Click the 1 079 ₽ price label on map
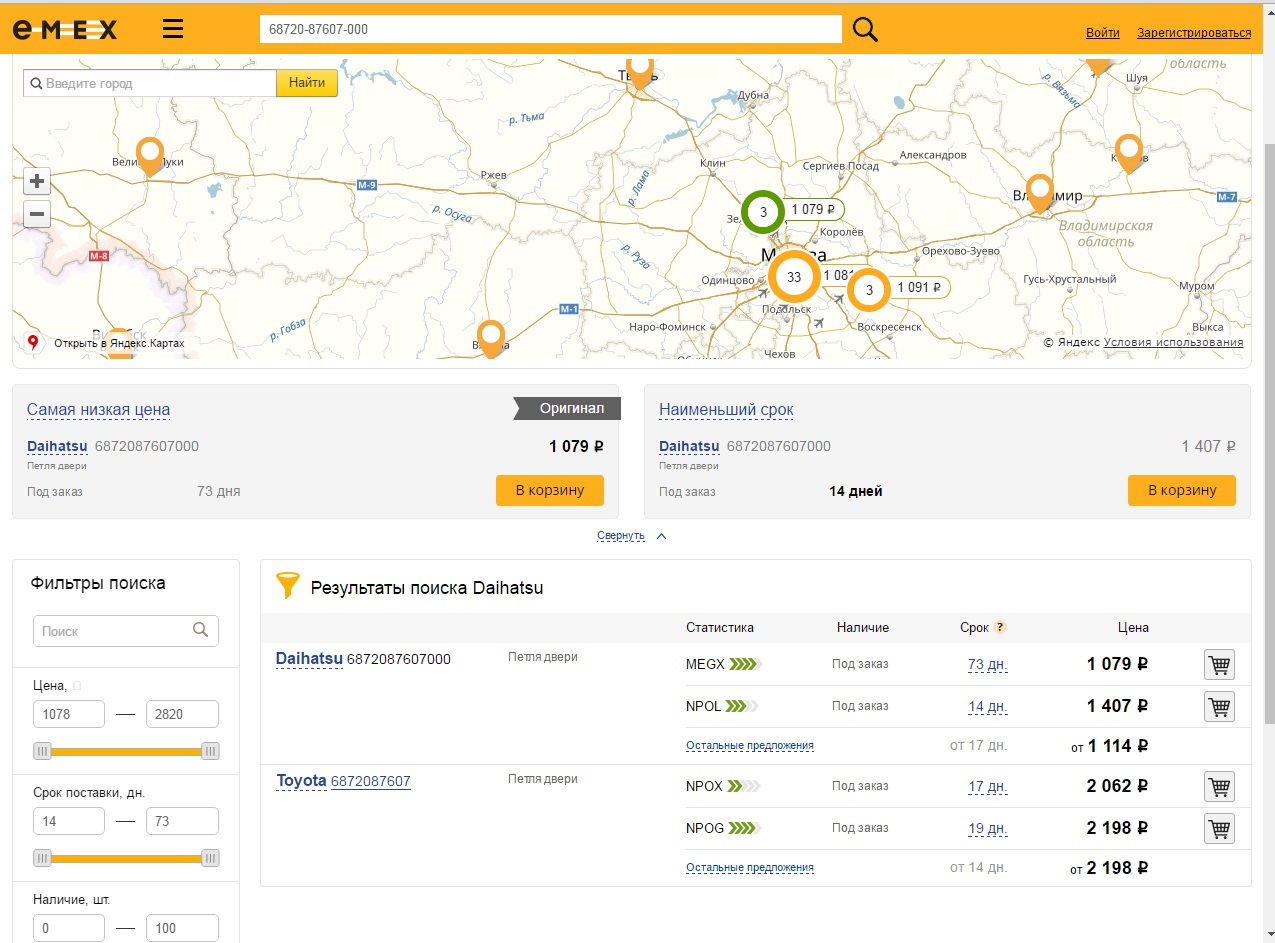This screenshot has height=943, width=1275. 814,210
